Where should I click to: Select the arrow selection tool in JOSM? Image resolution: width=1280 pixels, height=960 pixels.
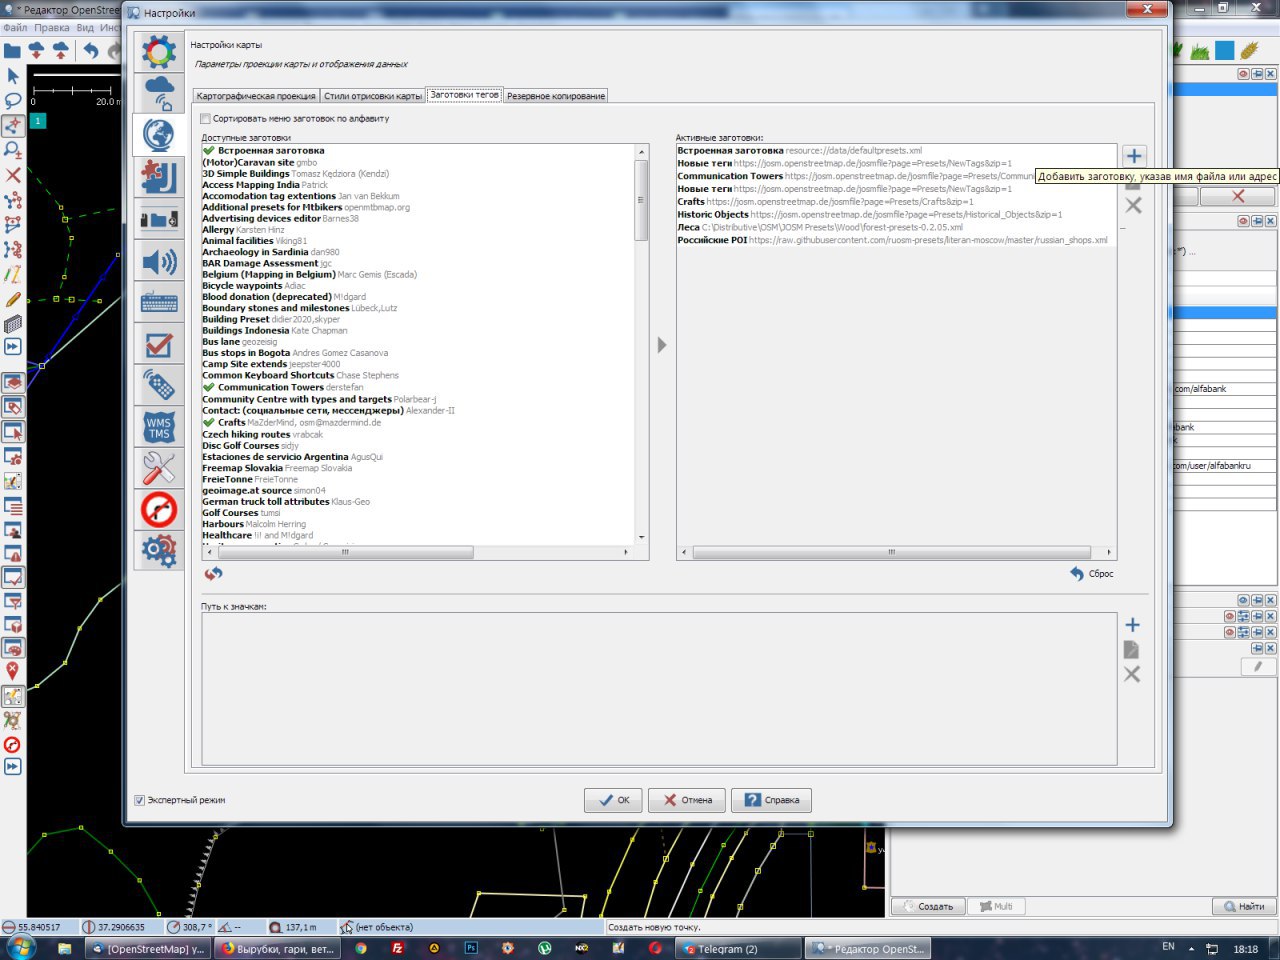pyautogui.click(x=13, y=76)
